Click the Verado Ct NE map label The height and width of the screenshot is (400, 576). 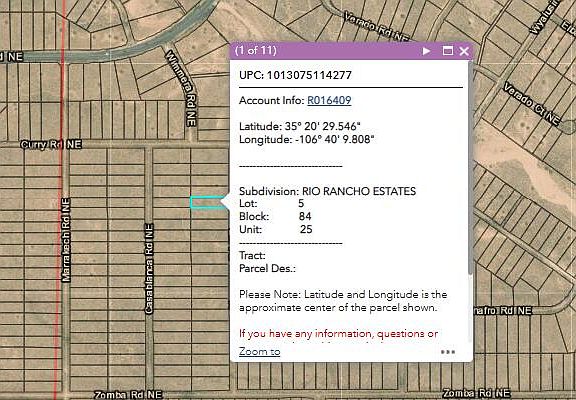[532, 104]
